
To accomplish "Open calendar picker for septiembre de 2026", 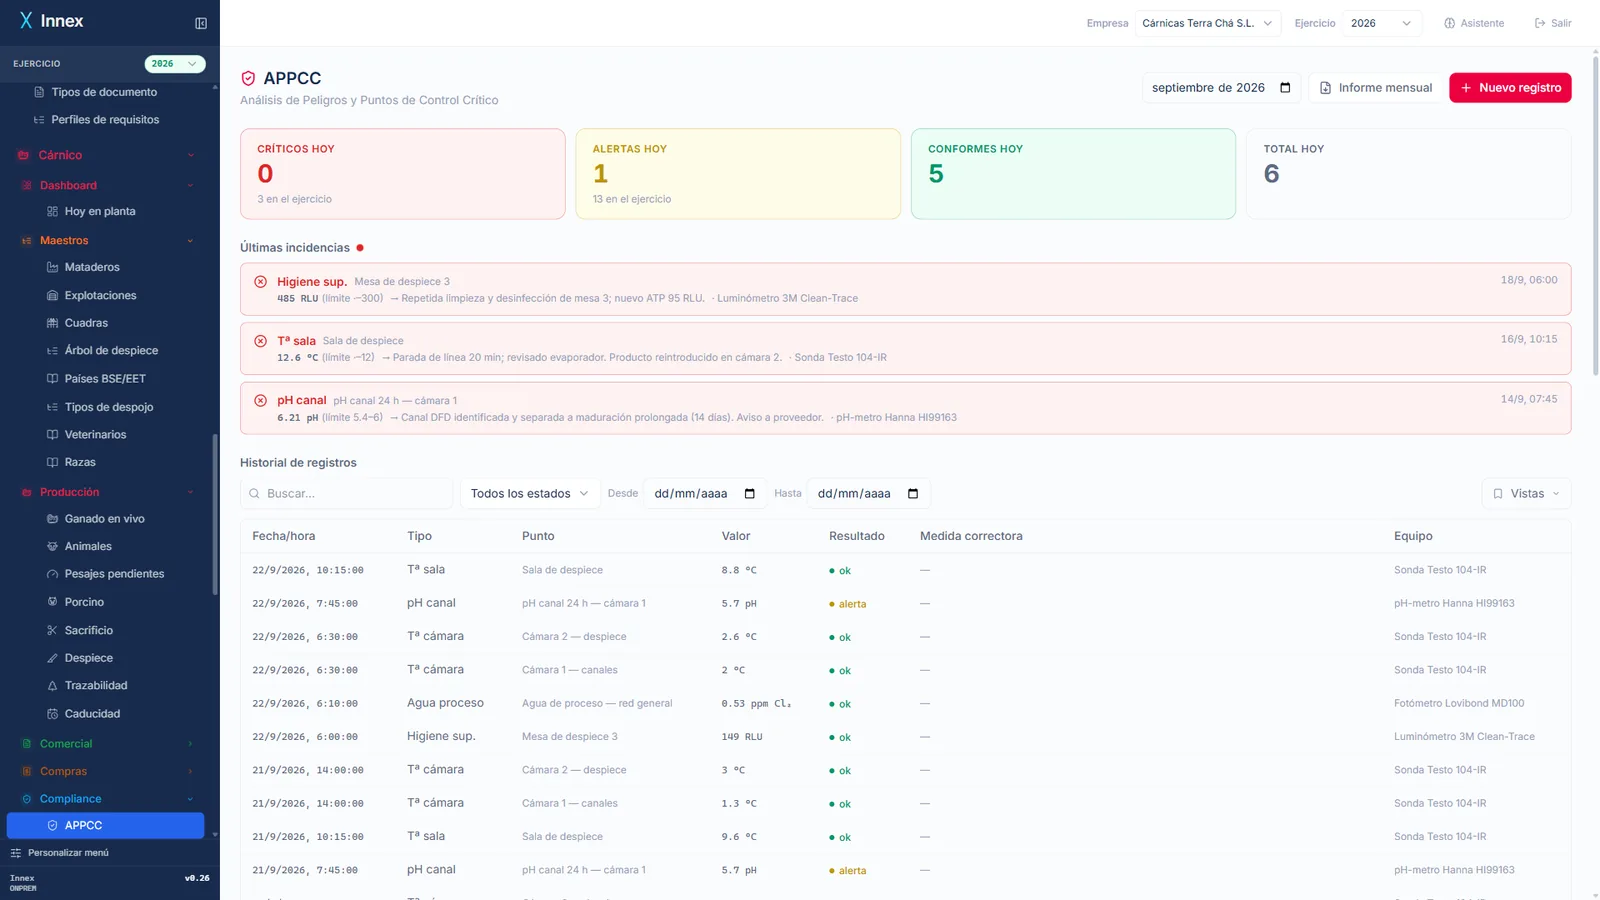I will point(1285,88).
